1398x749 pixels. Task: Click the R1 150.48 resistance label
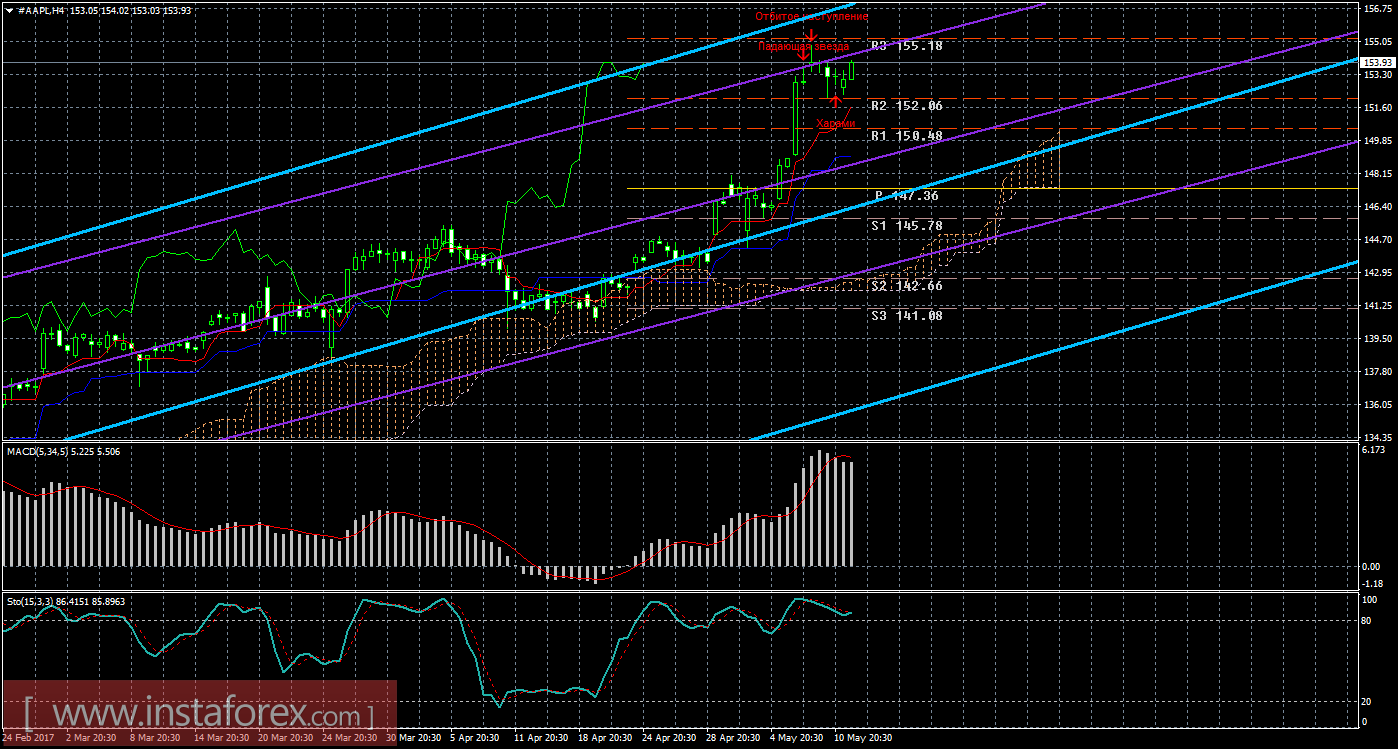[x=907, y=136]
